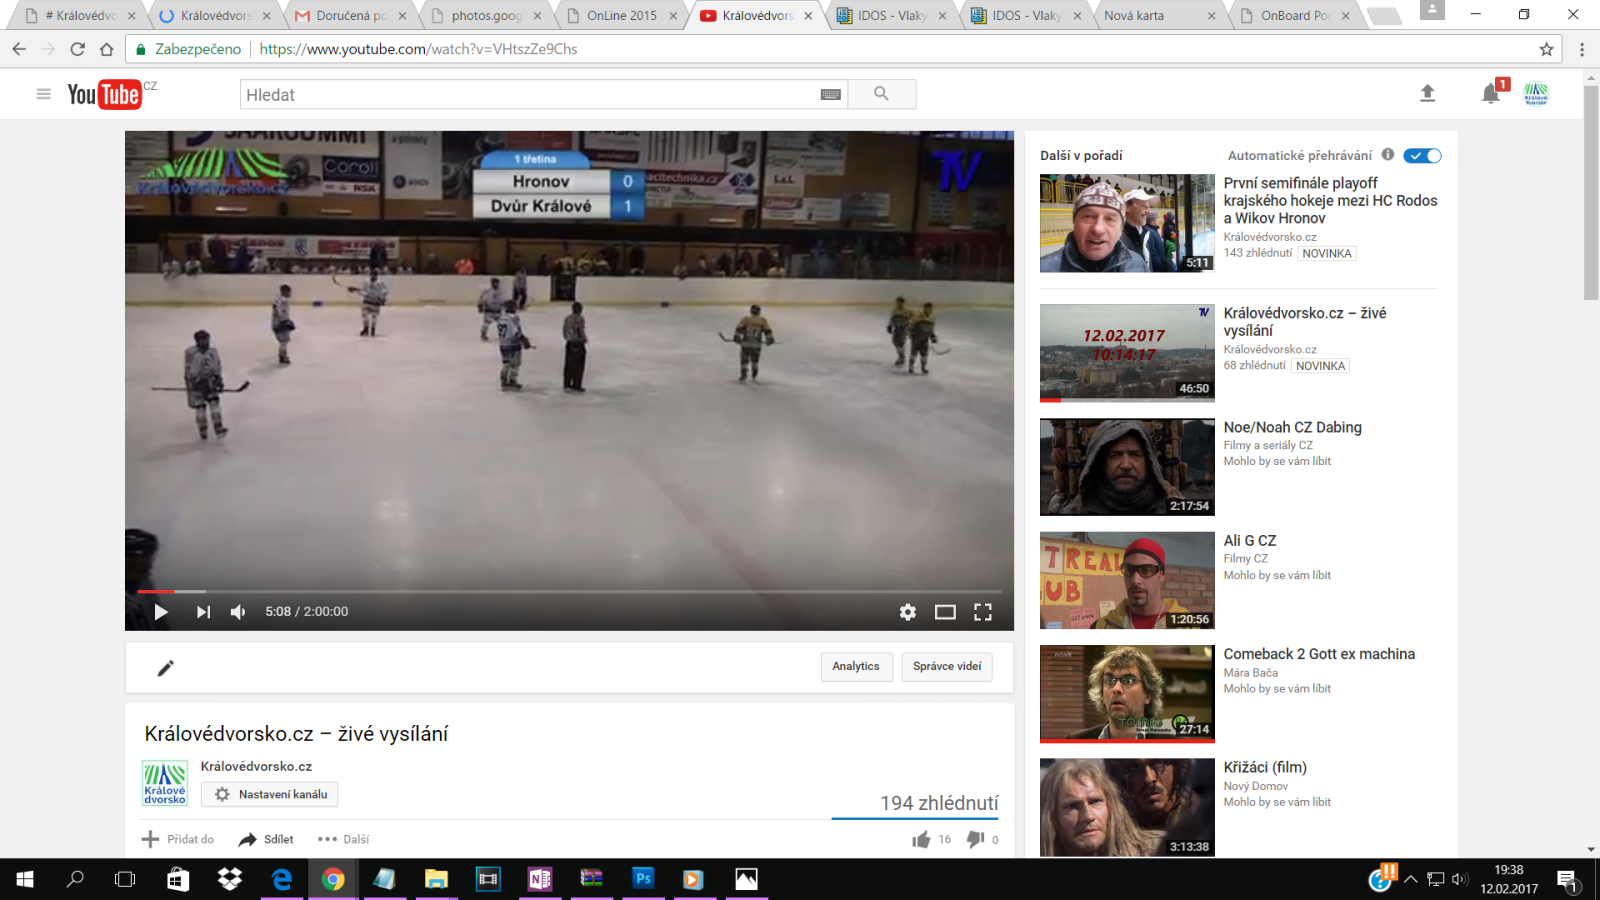Viewport: 1600px width, 900px height.
Task: Seek on the video progress bar
Action: click(570, 592)
